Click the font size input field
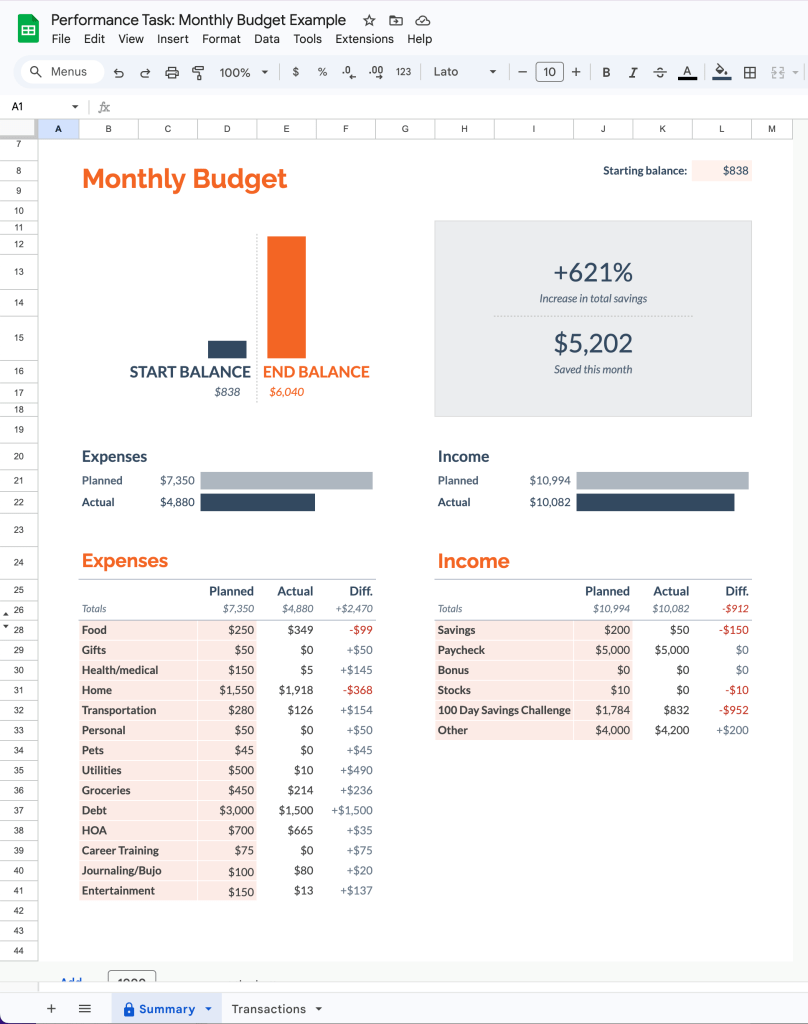 pyautogui.click(x=549, y=72)
